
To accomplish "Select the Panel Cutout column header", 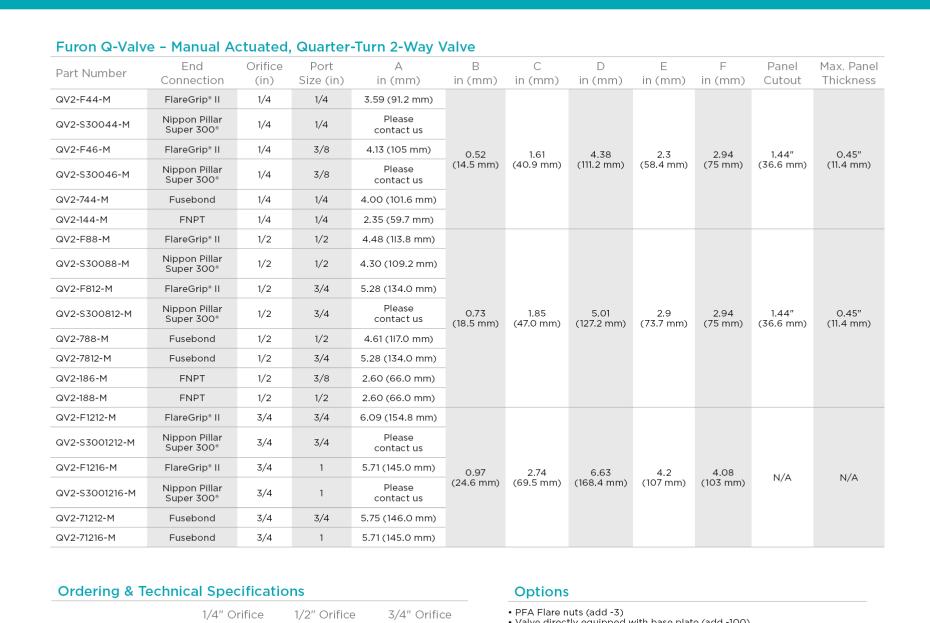I will pos(781,73).
